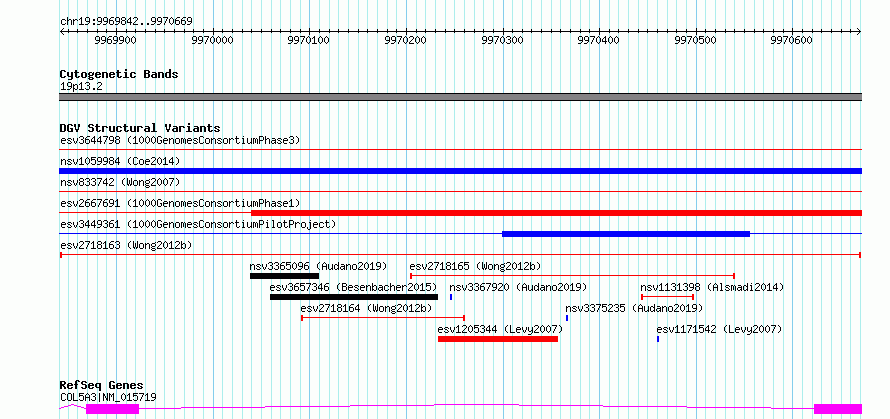Click the esv3644798 1000GenomesConsortiumPhase3 label

(x=180, y=140)
